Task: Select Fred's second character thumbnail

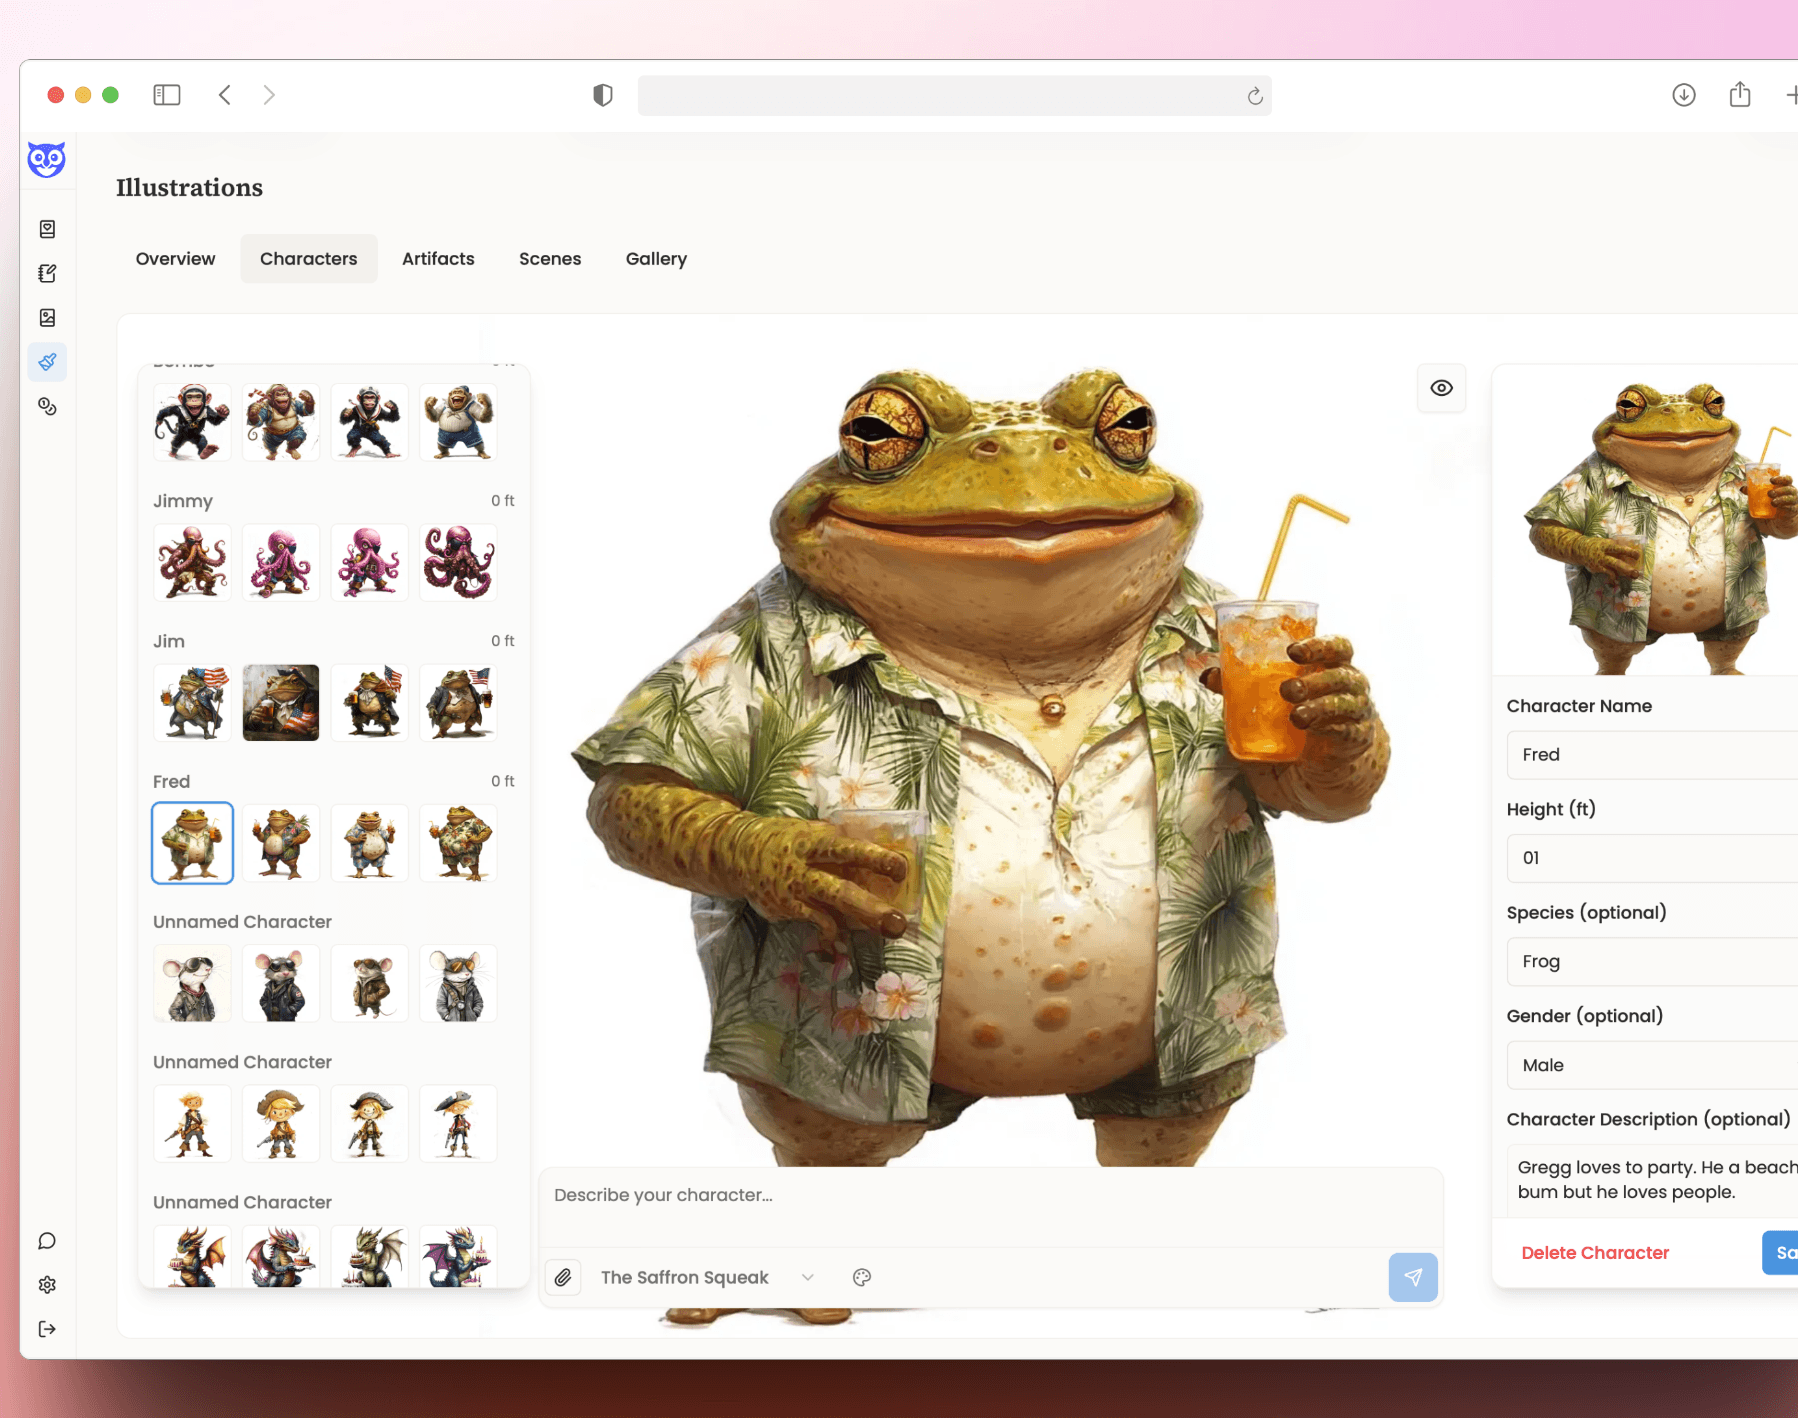Action: [x=280, y=843]
